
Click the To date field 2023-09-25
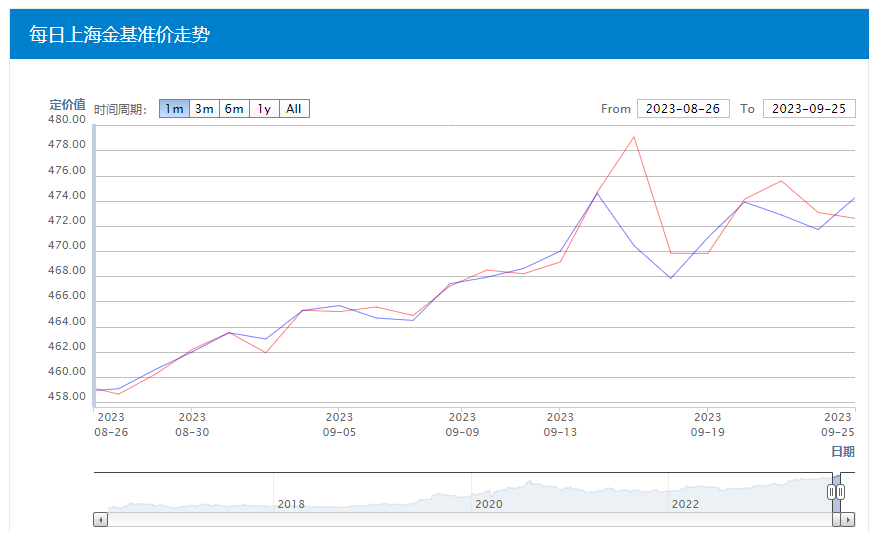[x=809, y=109]
